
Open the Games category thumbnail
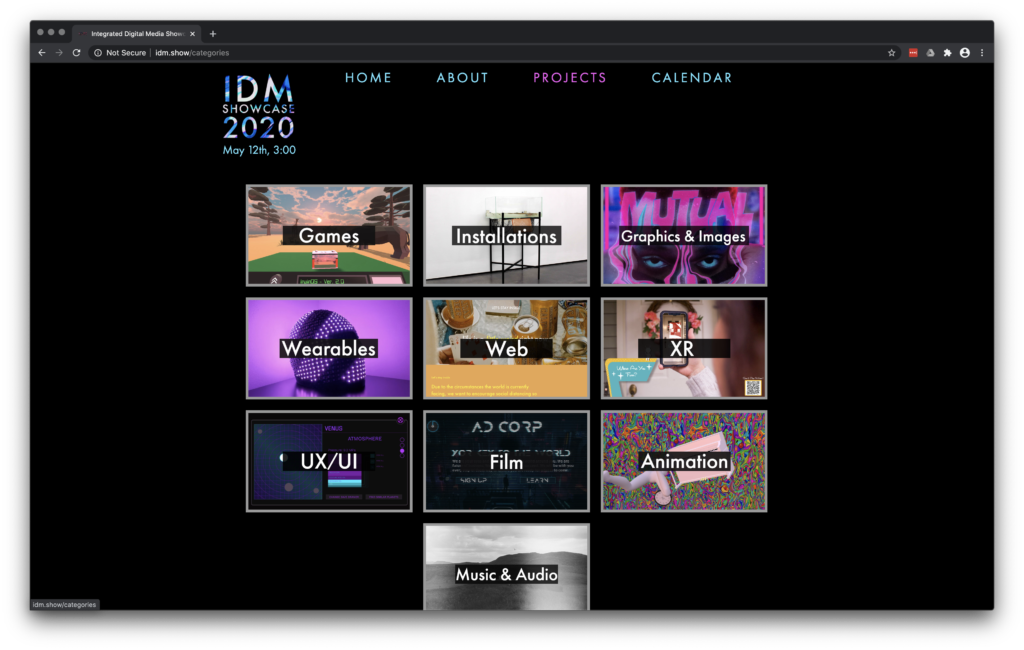pos(329,236)
